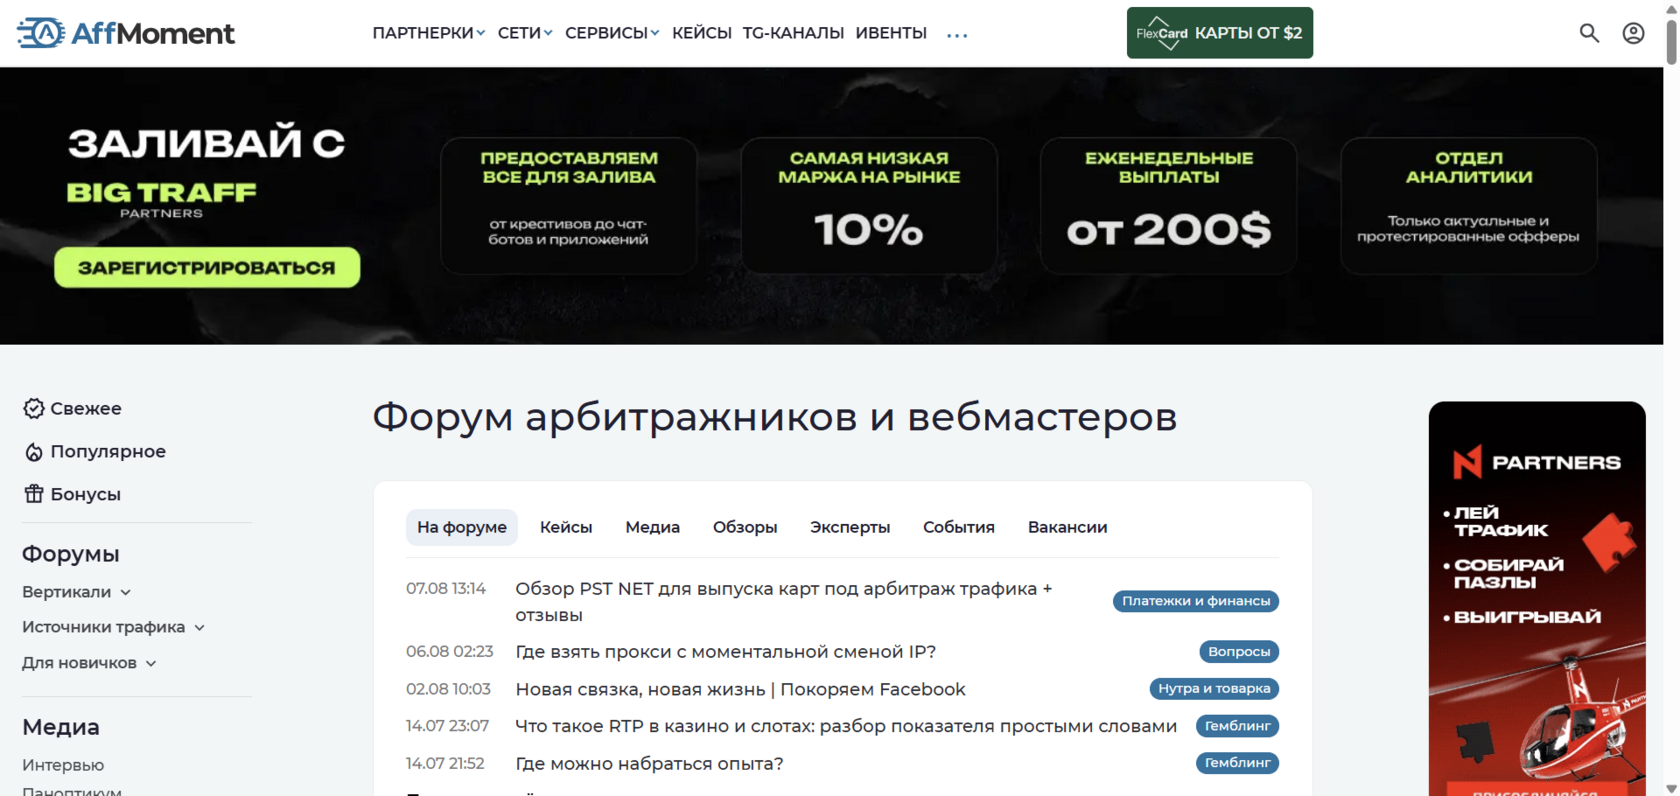The image size is (1680, 796).
Task: Open the Популярное sidebar link
Action: 108,452
